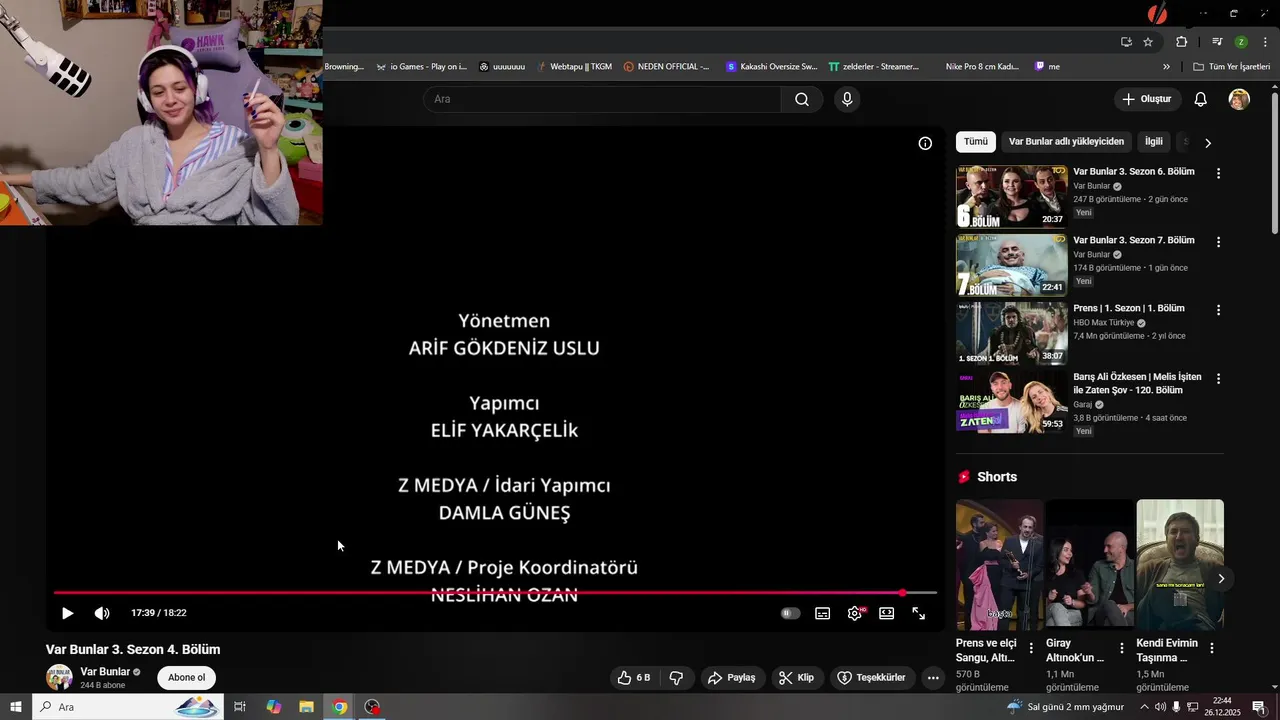1280x720 pixels.
Task: Open Var Bunlar 3. Sezon 6. Bölüm thumbnail
Action: pos(1011,196)
